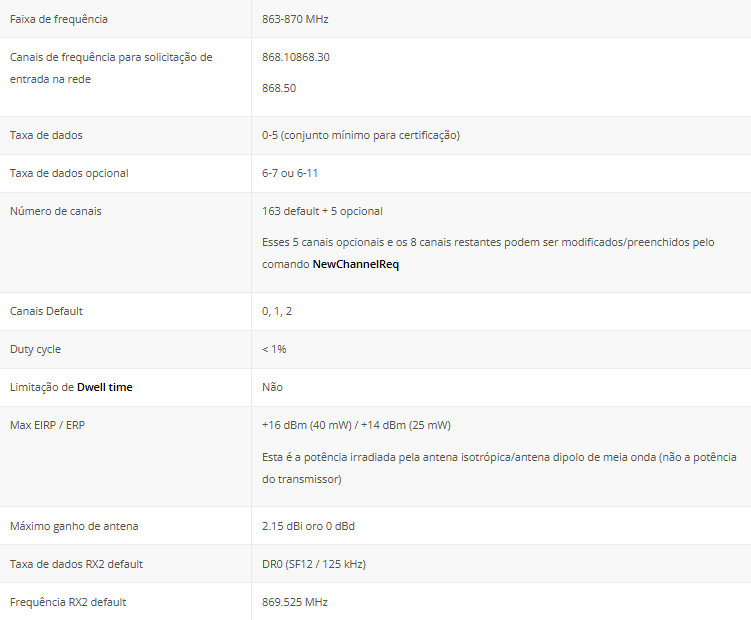This screenshot has height=620, width=751.
Task: Click the 'Taxa de dados opcional' label
Action: point(69,173)
